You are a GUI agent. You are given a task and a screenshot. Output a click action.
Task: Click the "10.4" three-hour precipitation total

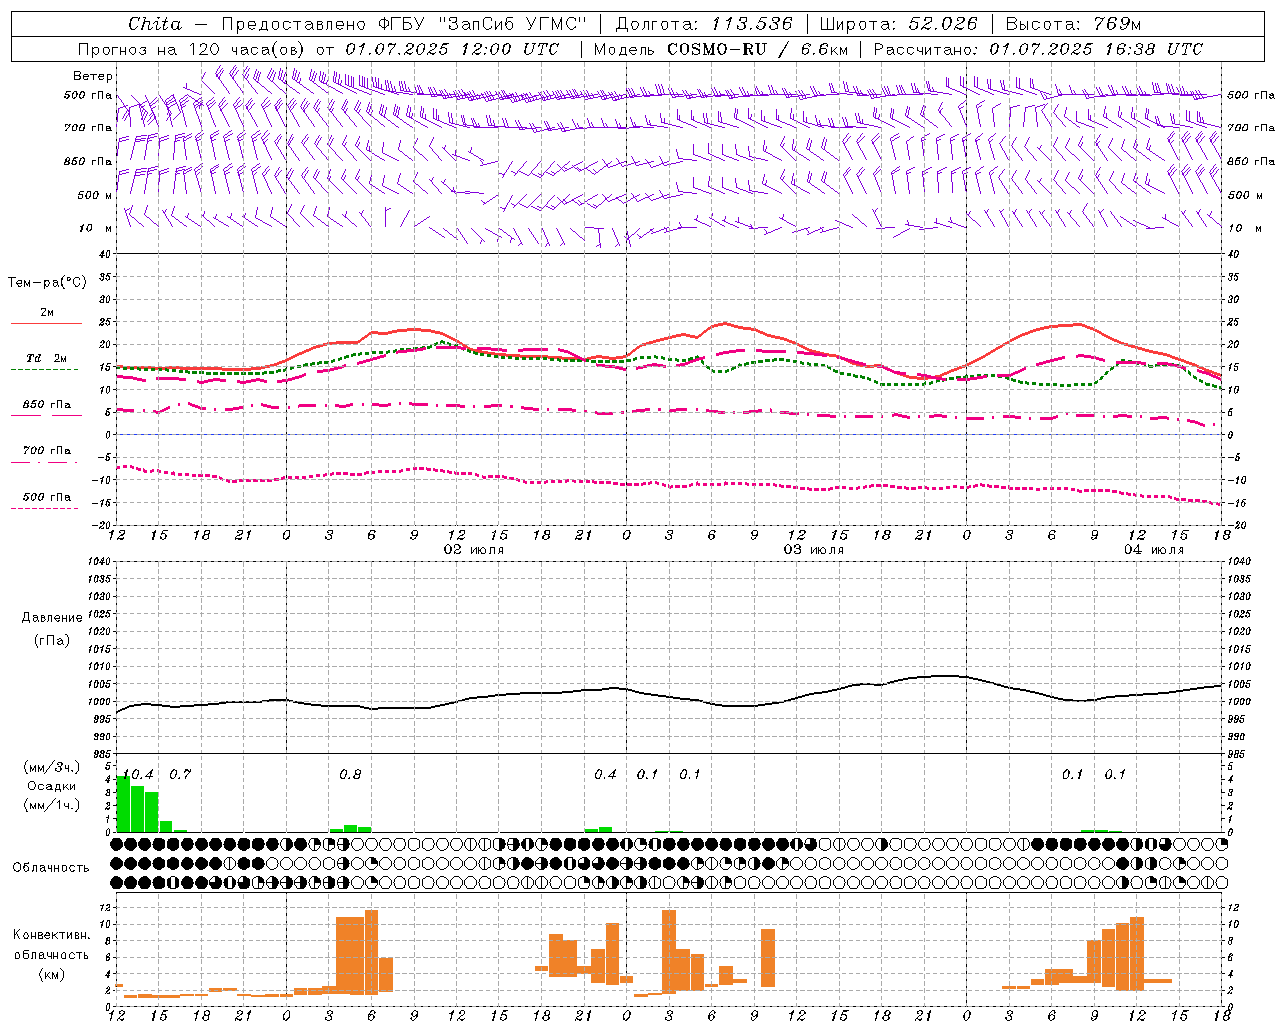tap(137, 774)
